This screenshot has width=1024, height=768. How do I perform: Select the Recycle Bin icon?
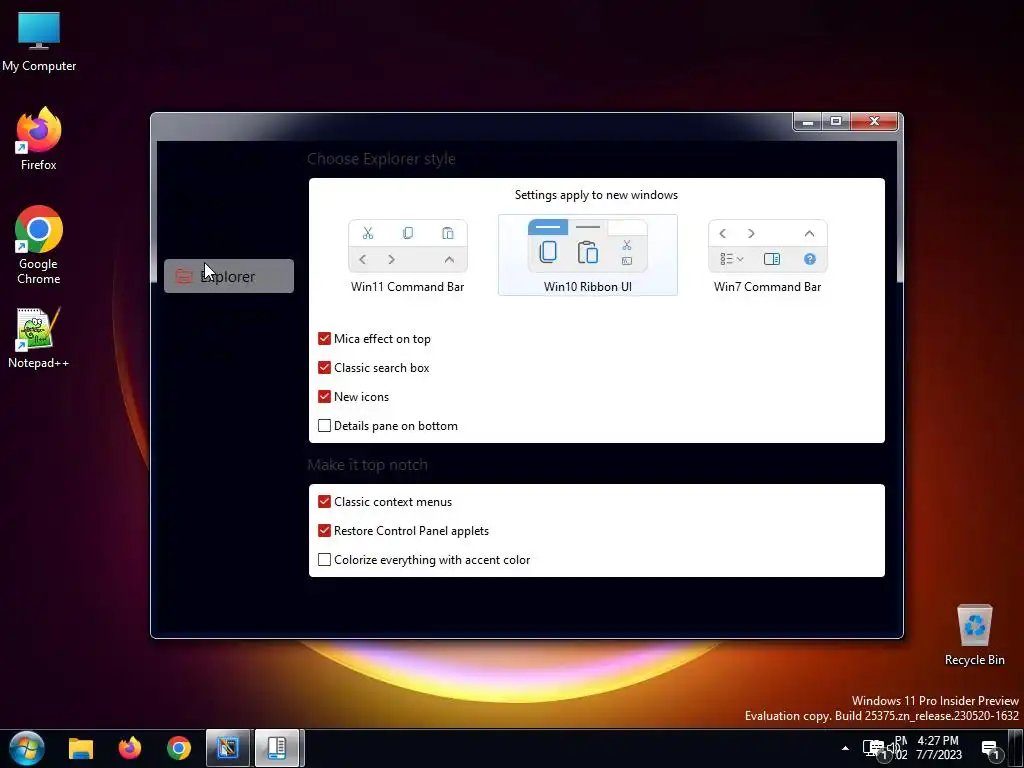point(974,635)
